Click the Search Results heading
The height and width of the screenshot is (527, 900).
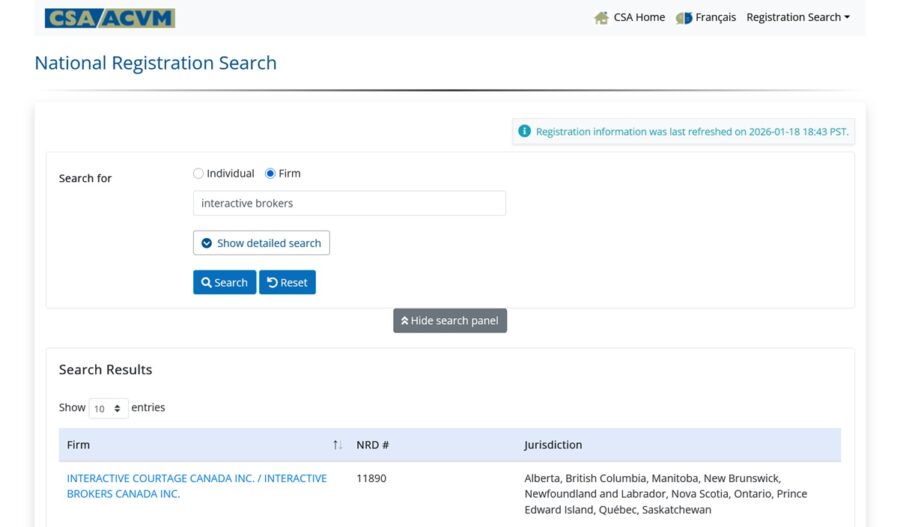(x=106, y=370)
